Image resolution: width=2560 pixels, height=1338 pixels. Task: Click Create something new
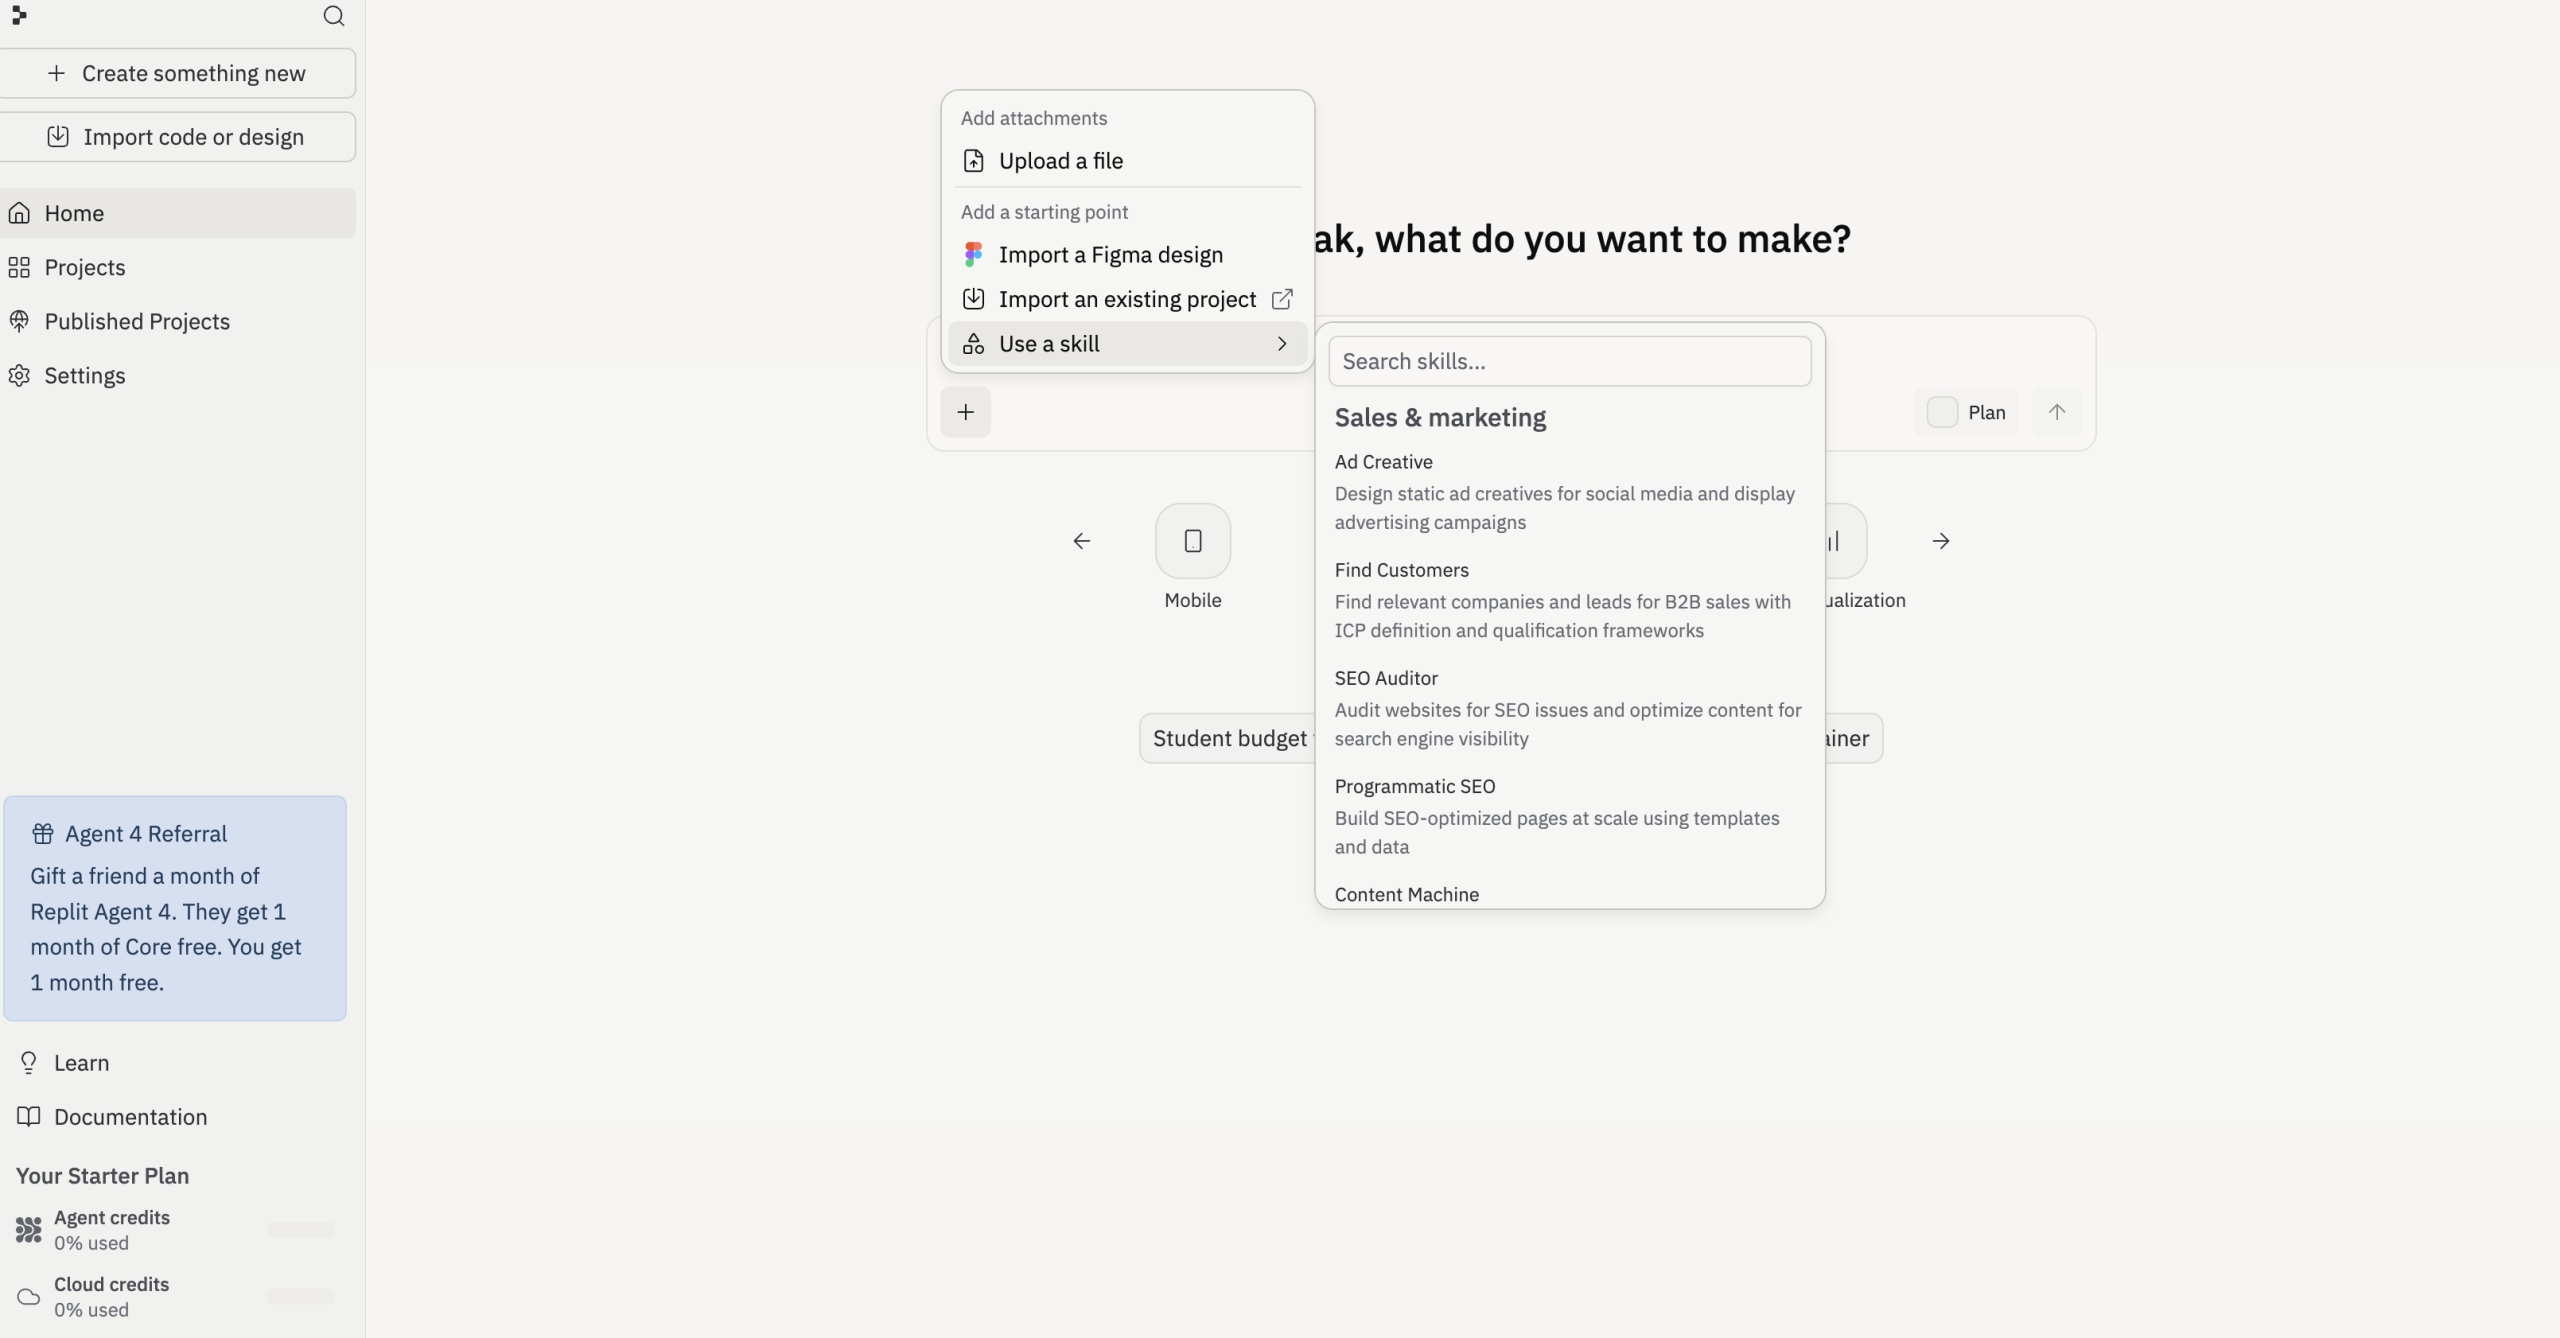(179, 72)
